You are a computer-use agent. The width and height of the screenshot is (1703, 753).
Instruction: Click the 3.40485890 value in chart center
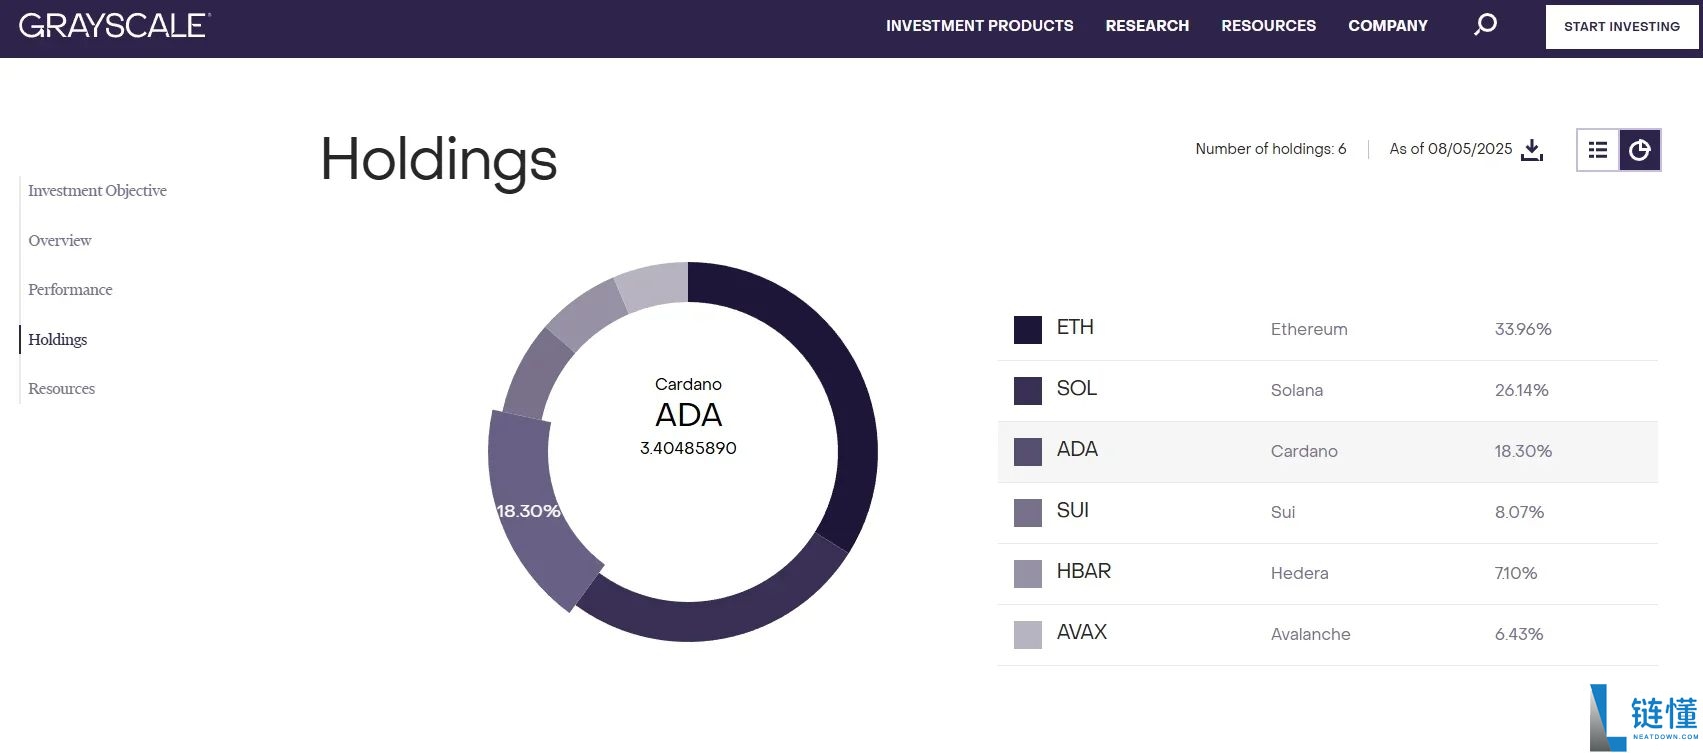688,448
